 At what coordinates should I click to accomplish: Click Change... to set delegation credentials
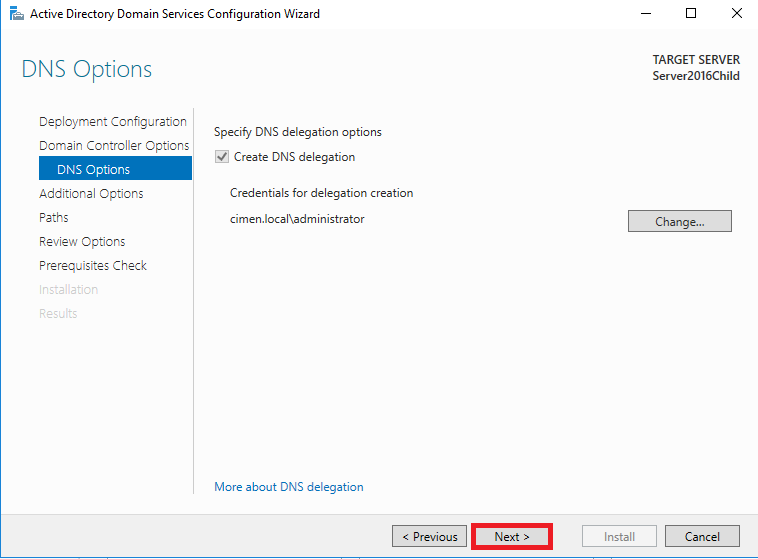[x=680, y=221]
